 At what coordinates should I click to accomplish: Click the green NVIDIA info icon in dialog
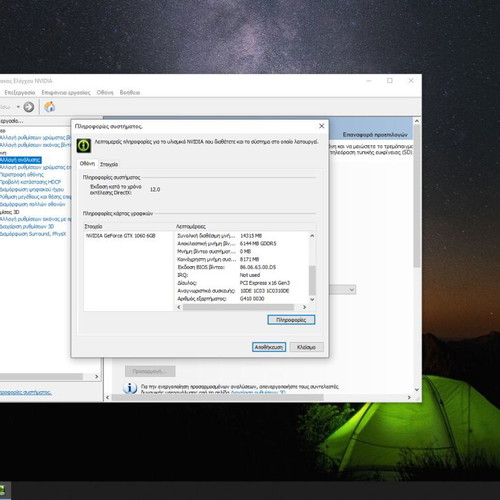coord(84,145)
